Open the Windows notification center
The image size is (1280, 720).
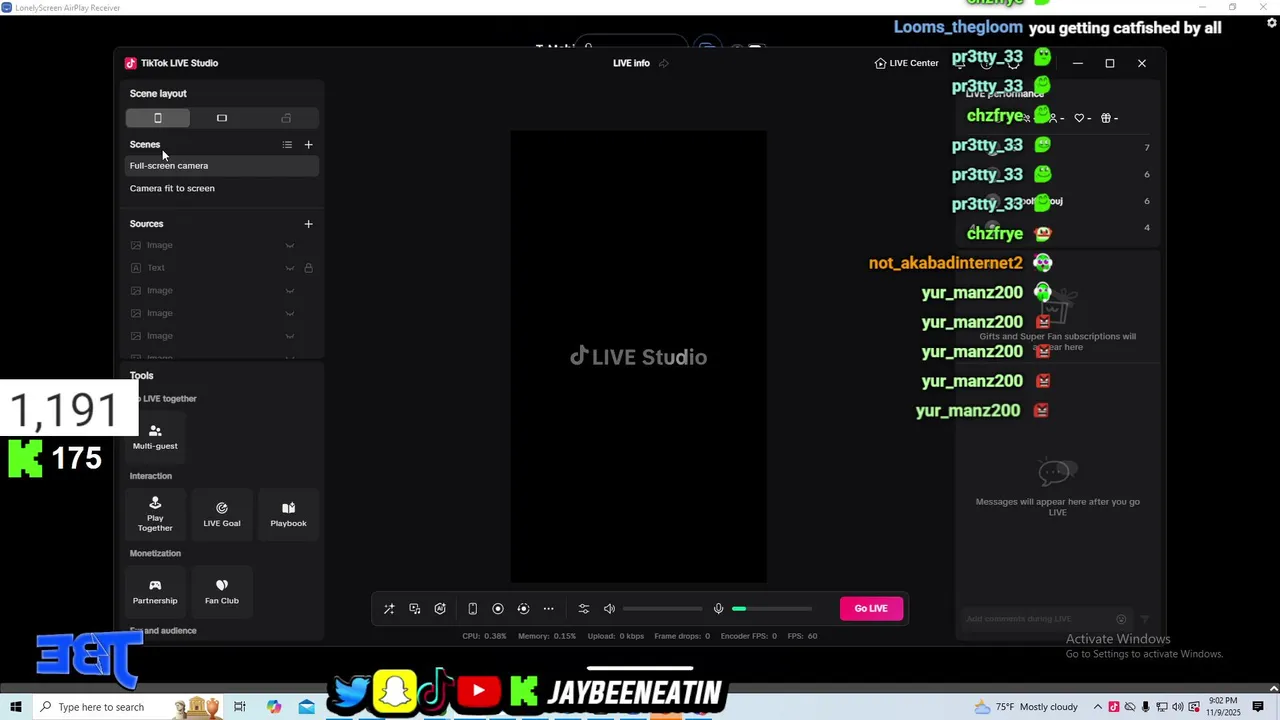coord(1258,707)
